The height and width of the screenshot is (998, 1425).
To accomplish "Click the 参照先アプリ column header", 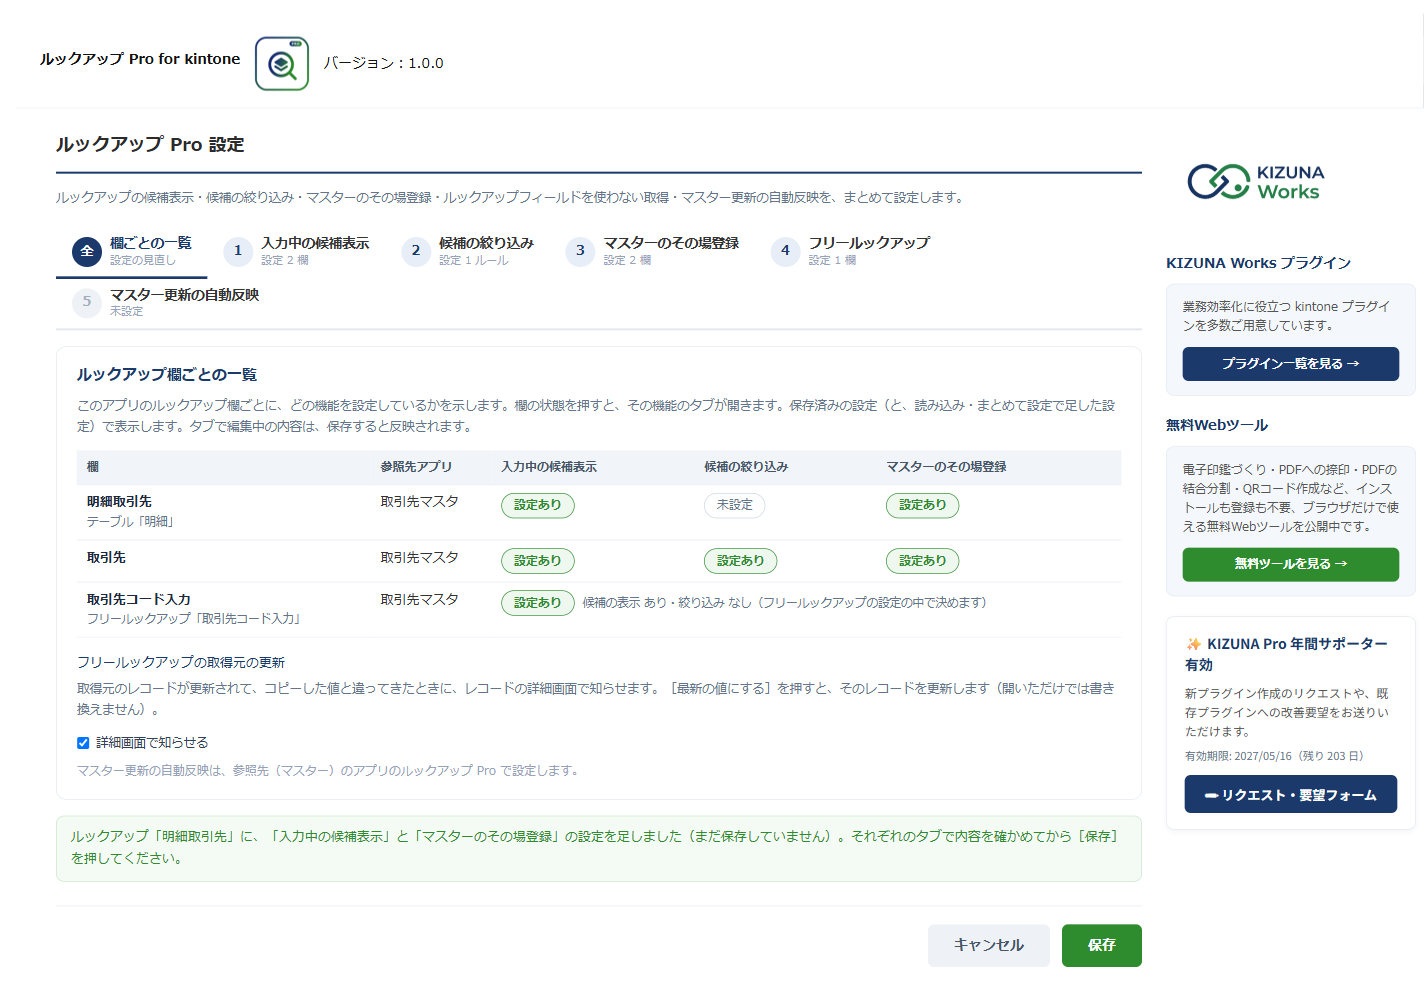I will [x=416, y=467].
